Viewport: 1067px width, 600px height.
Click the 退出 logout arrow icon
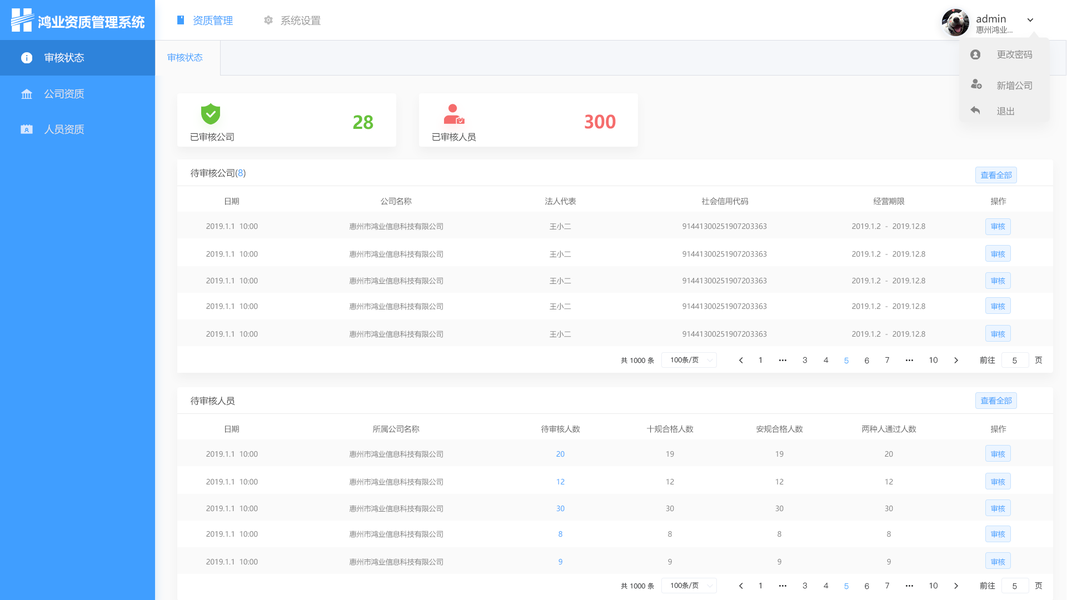click(975, 110)
